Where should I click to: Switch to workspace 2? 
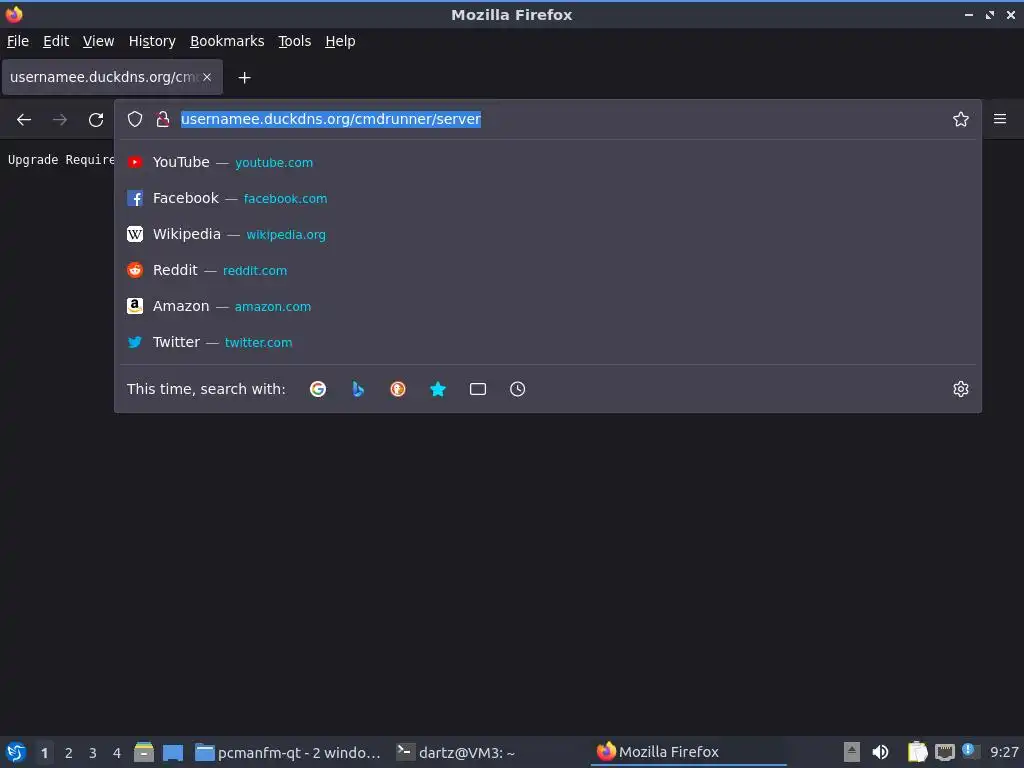[x=69, y=753]
